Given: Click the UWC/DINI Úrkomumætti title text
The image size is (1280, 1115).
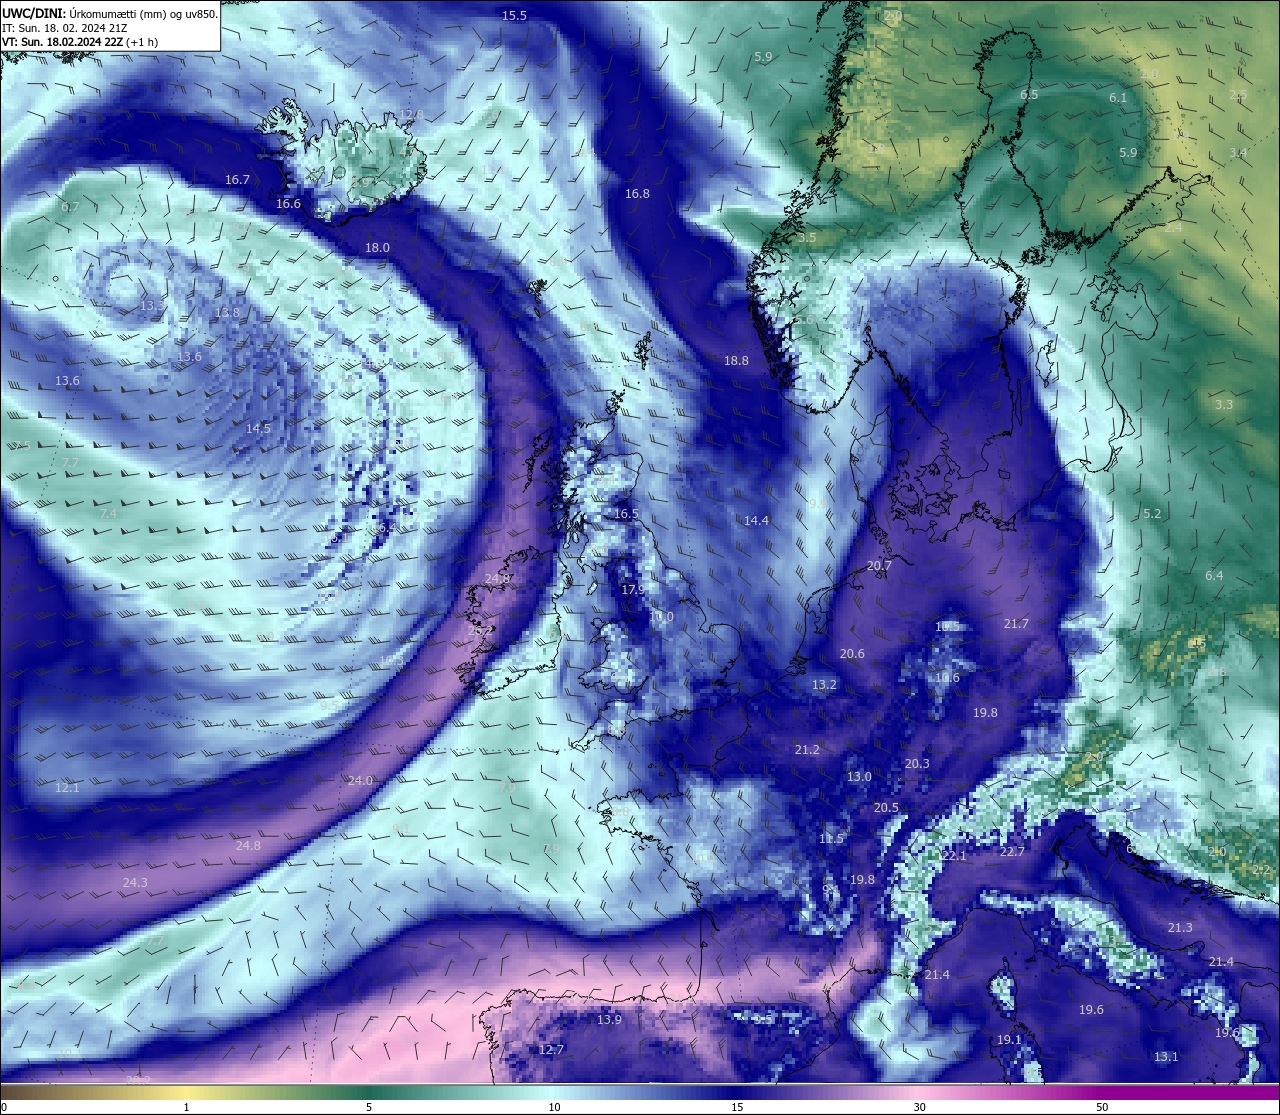Looking at the screenshot, I should click(110, 14).
